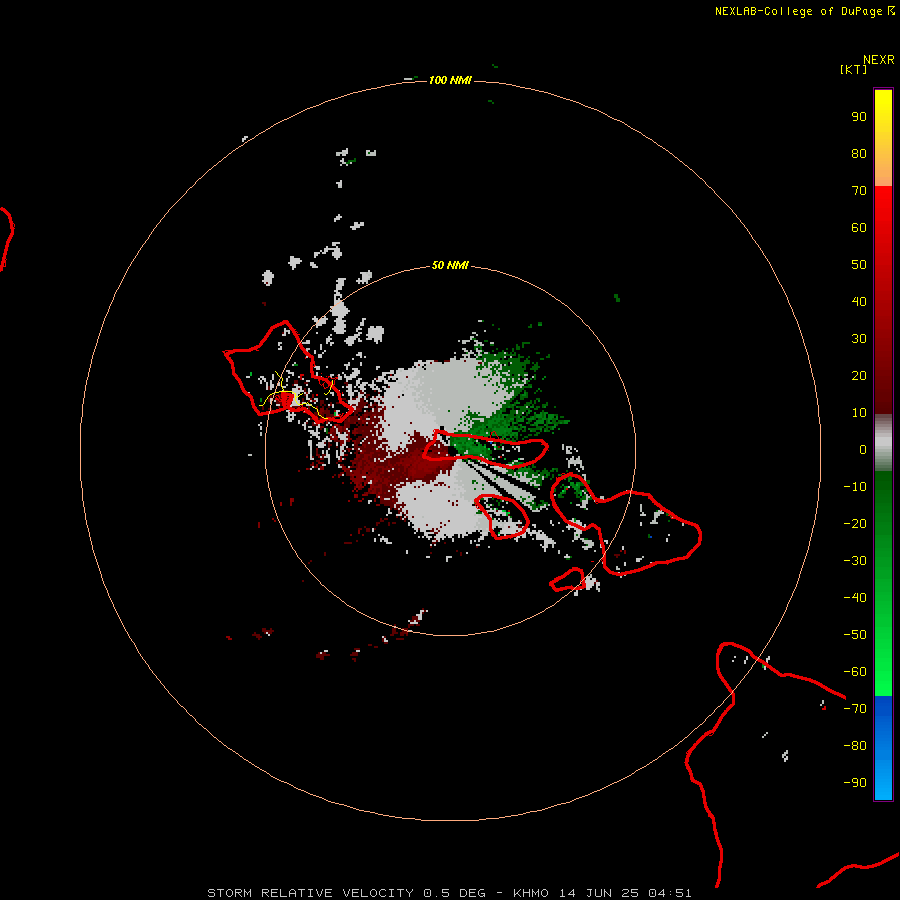Click the NEXLAB-College of DuPage credit text
The width and height of the screenshot is (900, 900).
[800, 11]
